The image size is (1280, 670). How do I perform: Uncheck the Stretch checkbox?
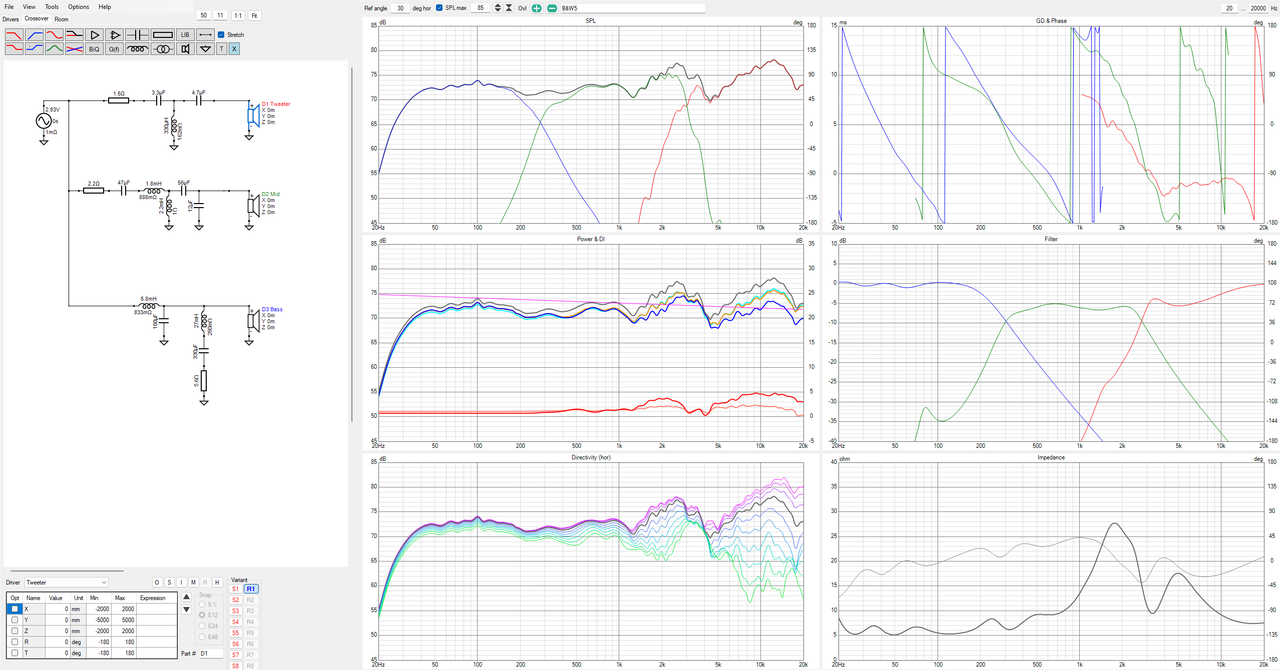point(221,35)
